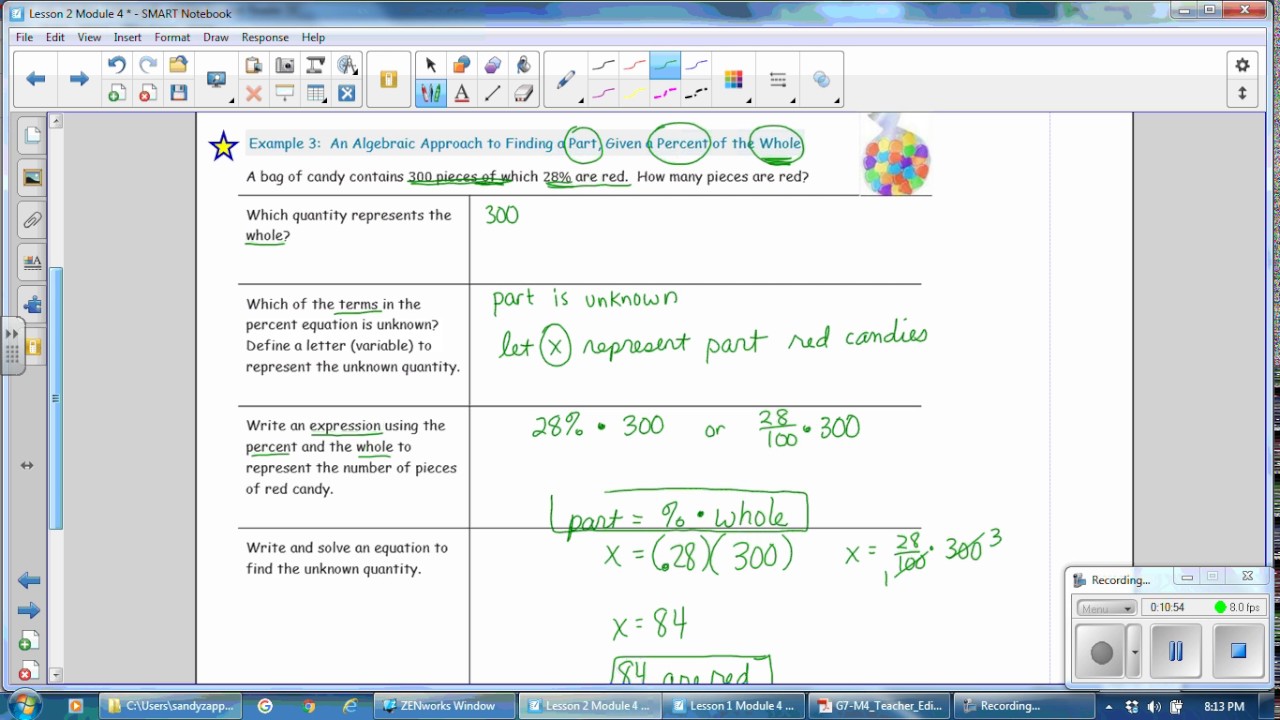
Task: Select the Fill bucket tool
Action: pyautogui.click(x=524, y=65)
